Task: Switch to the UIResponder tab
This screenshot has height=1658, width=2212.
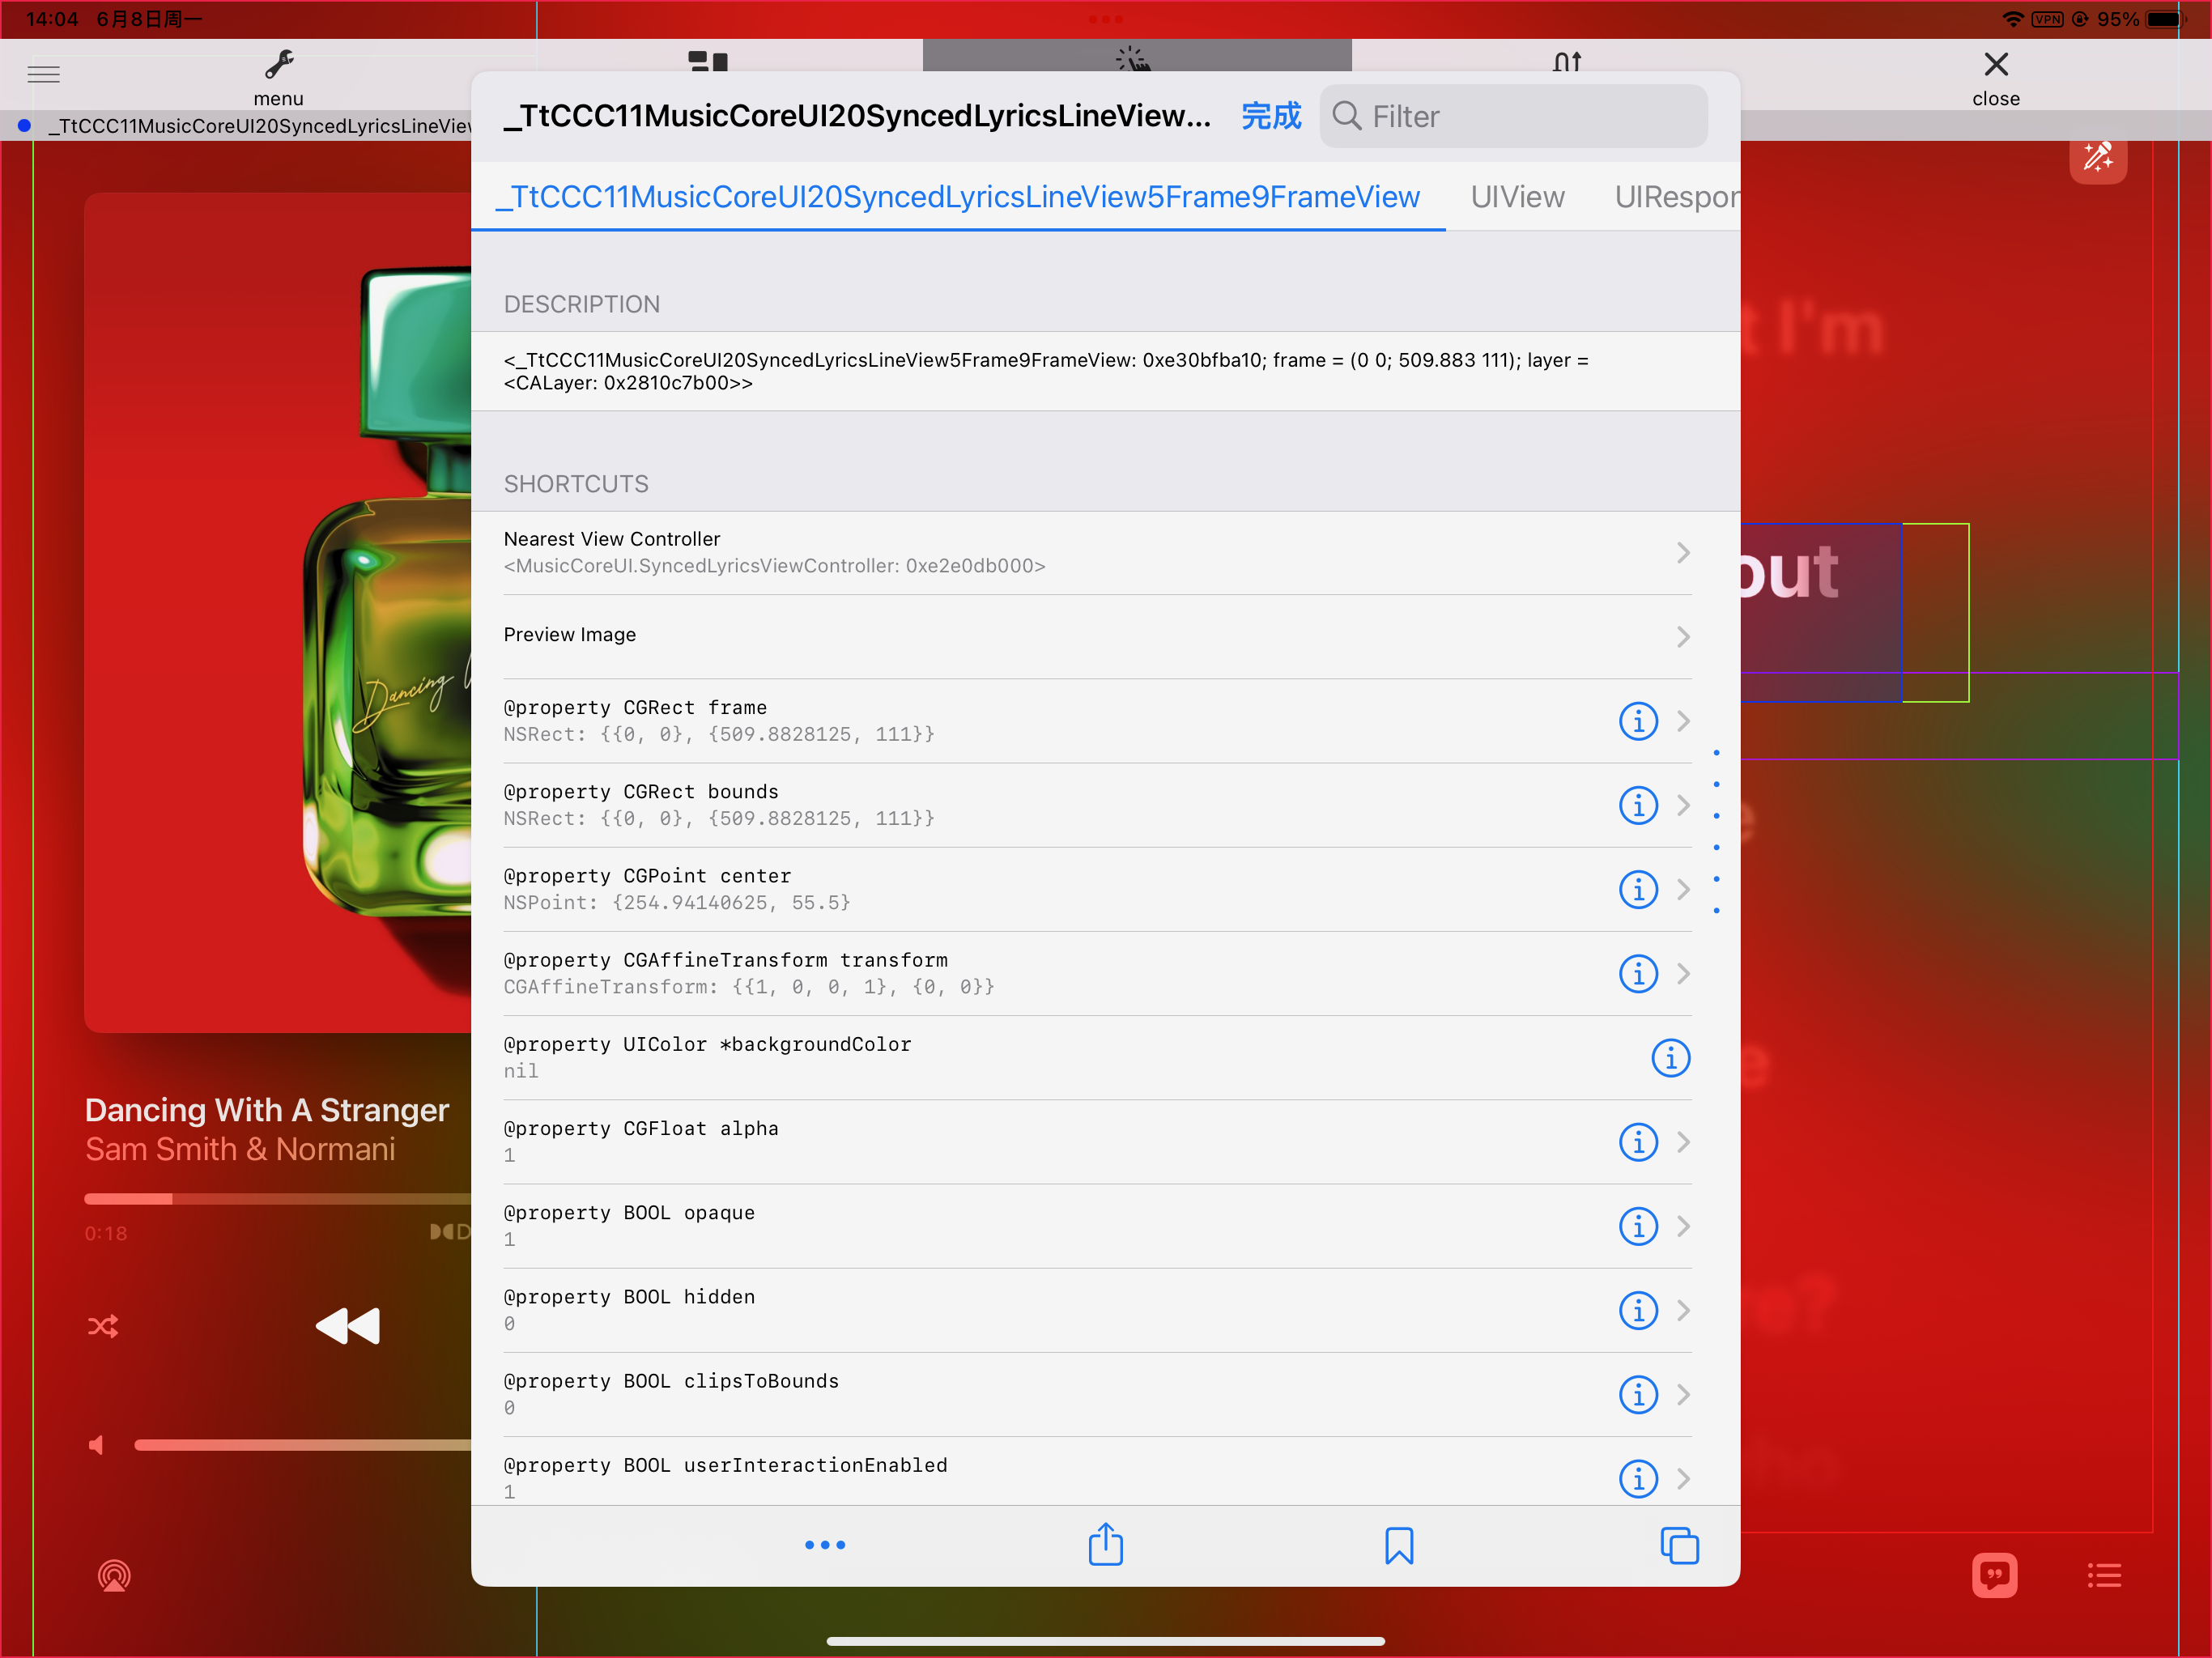Action: click(1677, 197)
